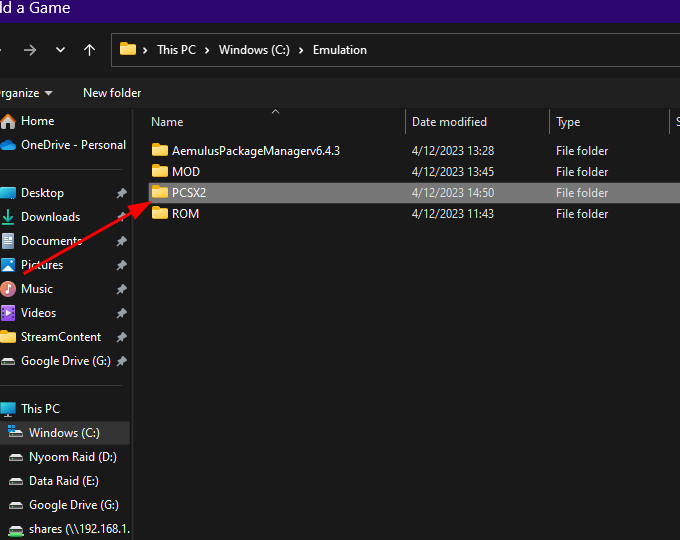
Task: Click File folder type in ROM row
Action: pos(582,214)
